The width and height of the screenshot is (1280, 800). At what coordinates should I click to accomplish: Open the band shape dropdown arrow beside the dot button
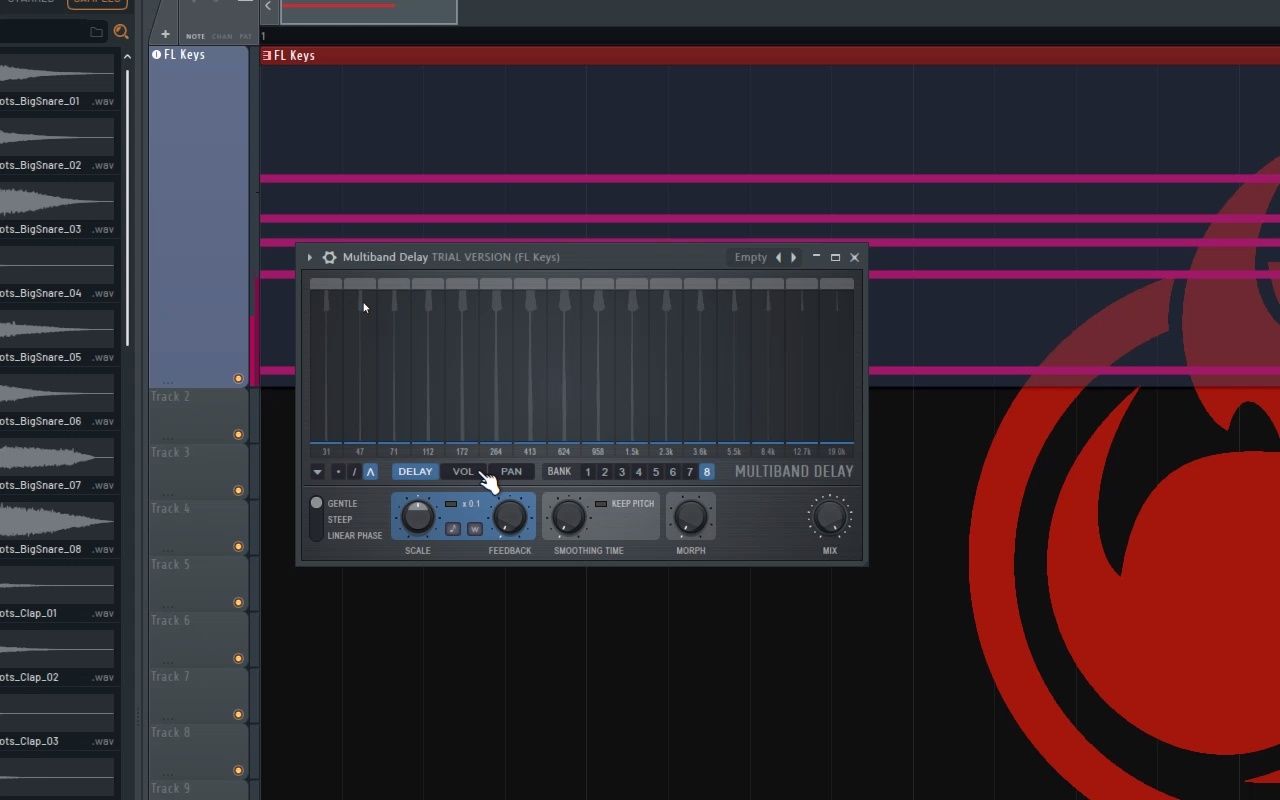(x=318, y=472)
